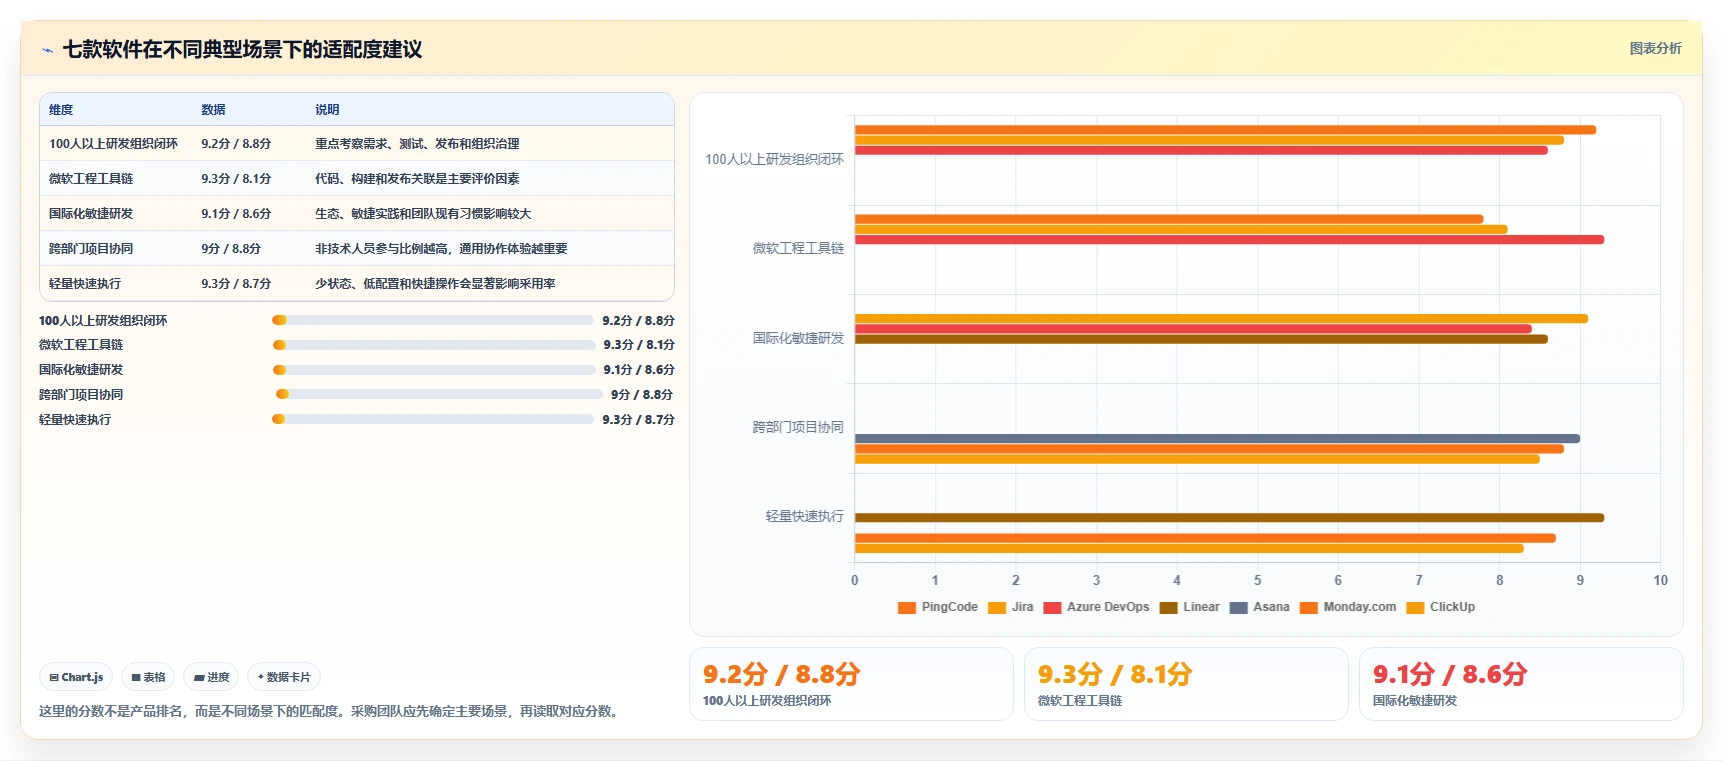1723x761 pixels.
Task: Click the 说明 column header
Action: [x=327, y=110]
